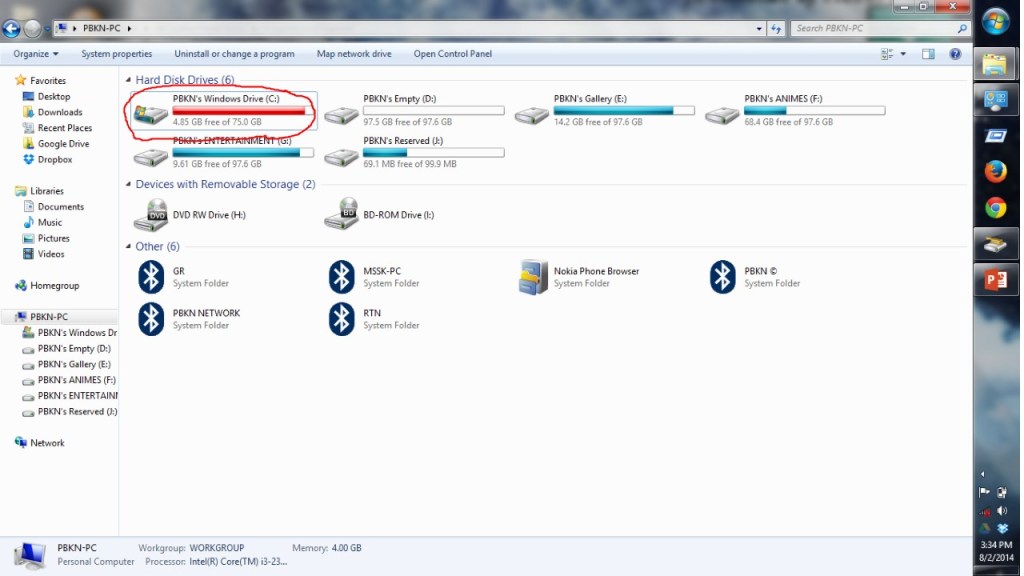Viewport: 1024px width, 576px height.
Task: Open Google Chrome from the taskbar
Action: coord(995,208)
